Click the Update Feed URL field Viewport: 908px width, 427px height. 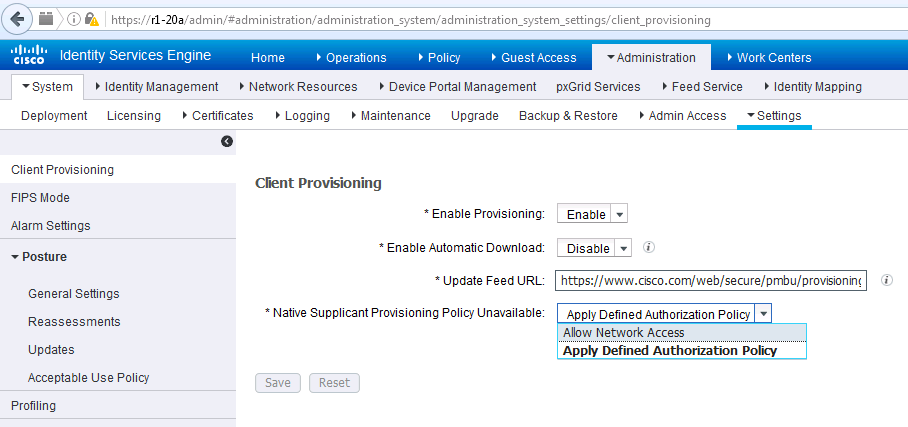click(x=711, y=281)
